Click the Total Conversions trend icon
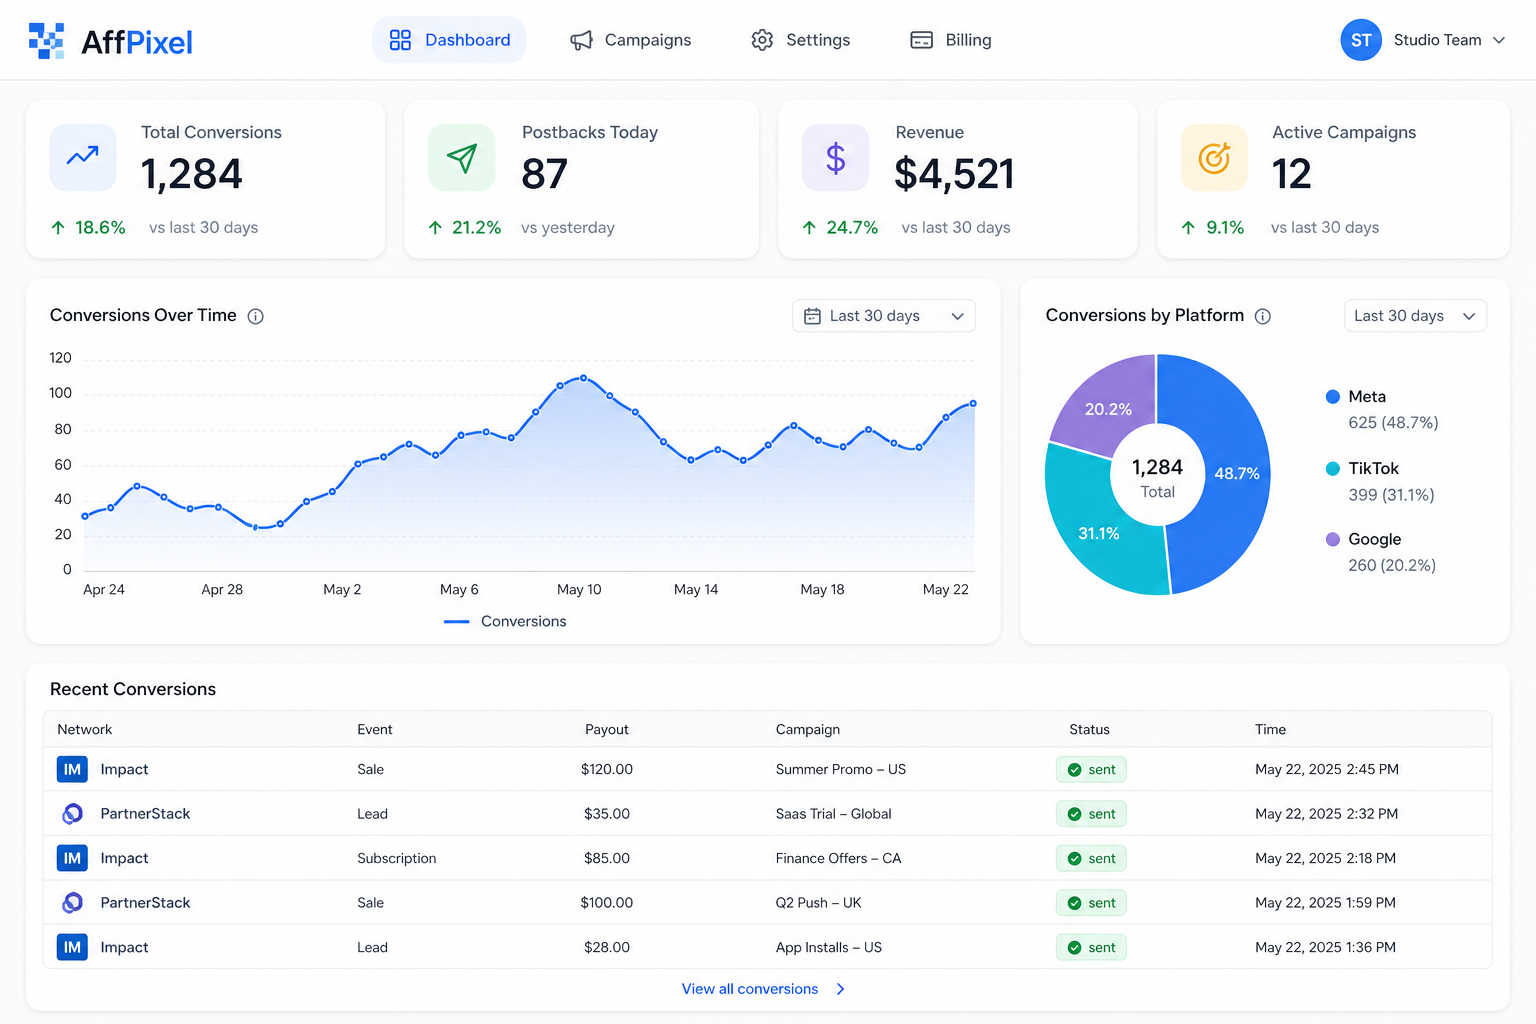The height and width of the screenshot is (1024, 1536). tap(83, 157)
